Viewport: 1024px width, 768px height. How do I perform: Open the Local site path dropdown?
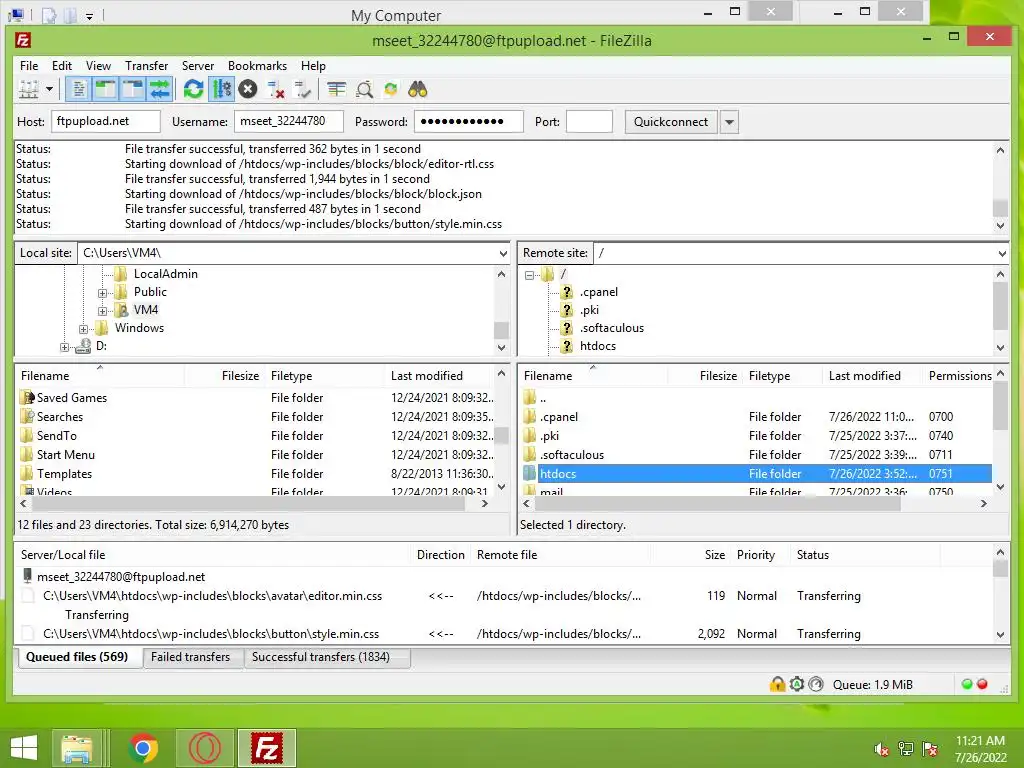pyautogui.click(x=503, y=253)
